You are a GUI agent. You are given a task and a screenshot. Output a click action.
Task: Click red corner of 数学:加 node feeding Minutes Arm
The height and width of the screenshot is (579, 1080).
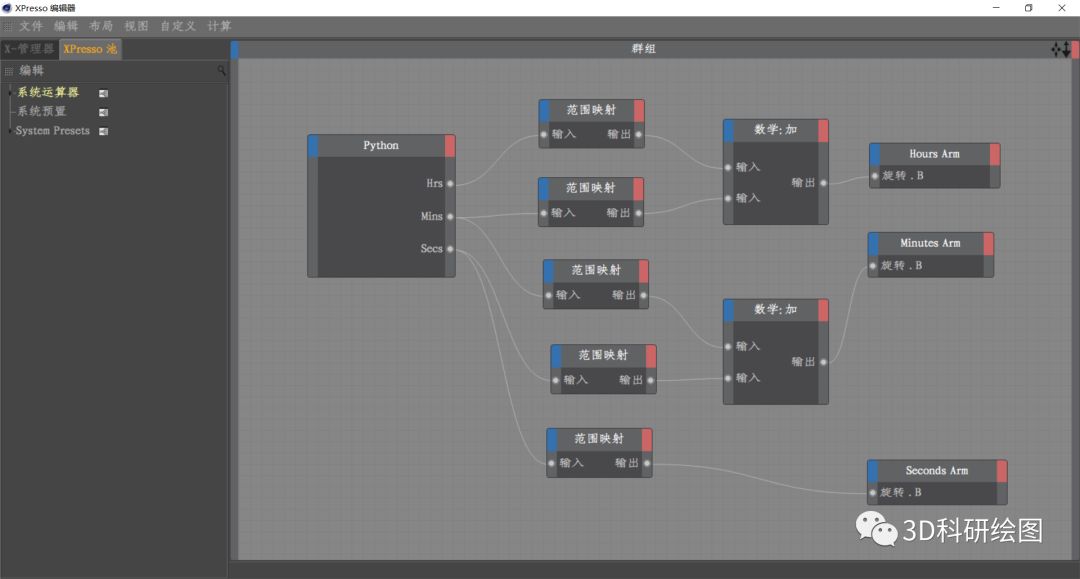tap(823, 310)
